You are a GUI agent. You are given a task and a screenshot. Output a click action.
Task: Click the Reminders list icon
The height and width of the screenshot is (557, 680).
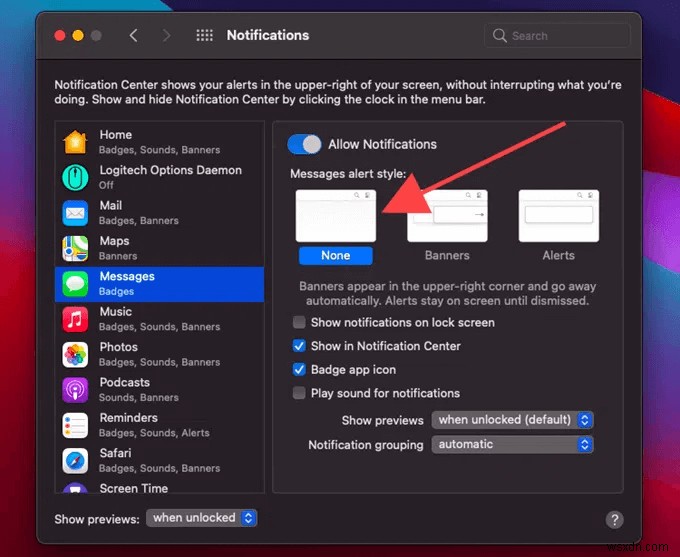[x=75, y=425]
